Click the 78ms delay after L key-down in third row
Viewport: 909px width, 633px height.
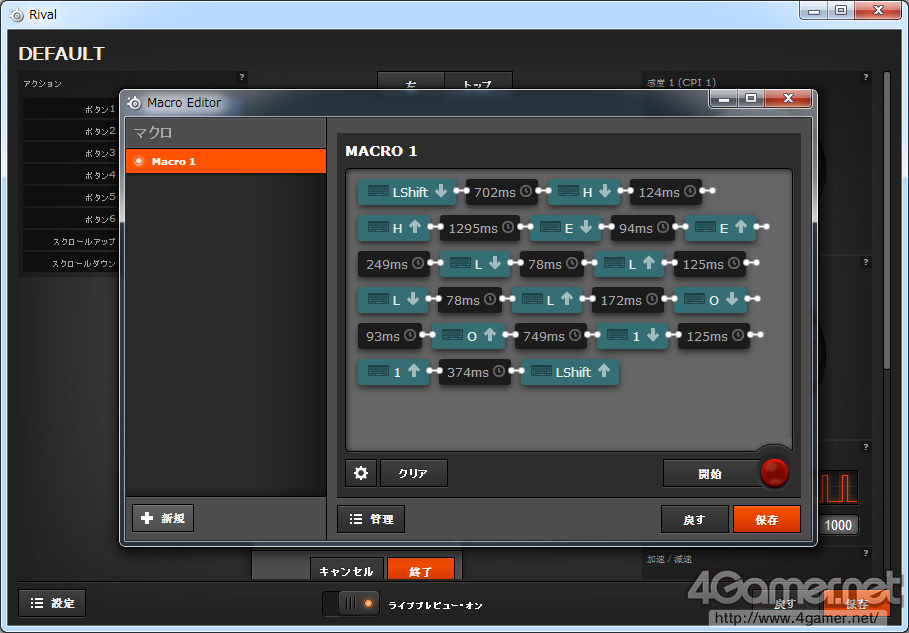tap(551, 264)
